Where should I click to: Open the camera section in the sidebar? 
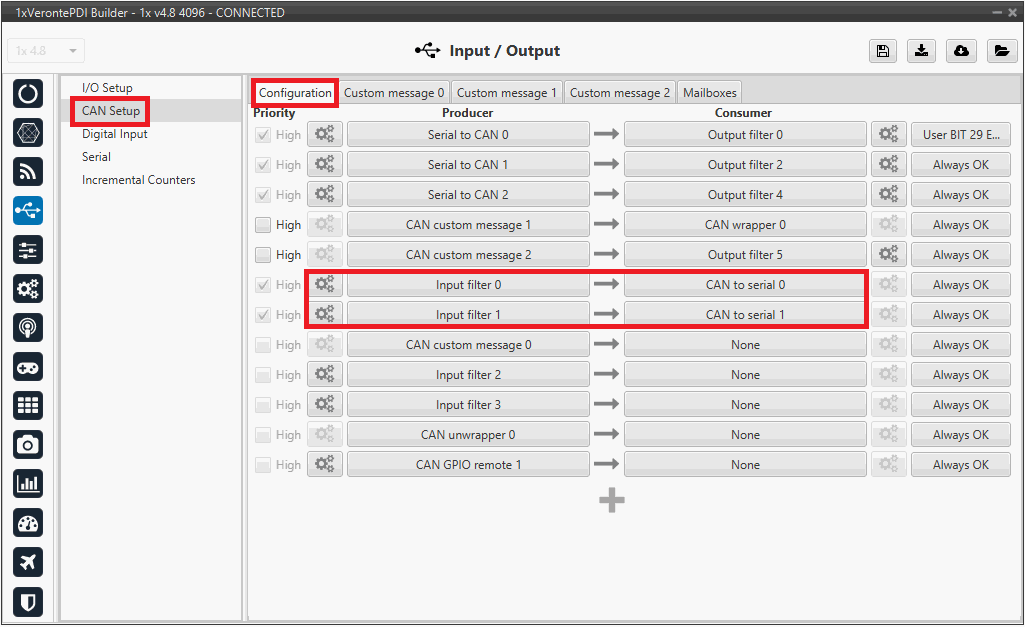click(x=28, y=445)
